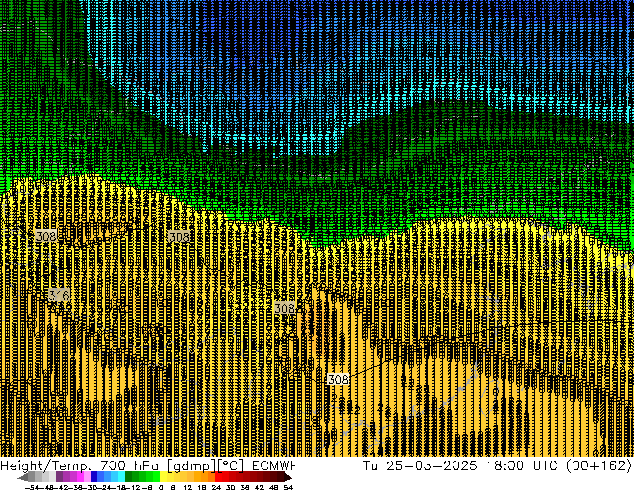Click the [°C] unit label
The image size is (634, 490).
tap(230, 466)
